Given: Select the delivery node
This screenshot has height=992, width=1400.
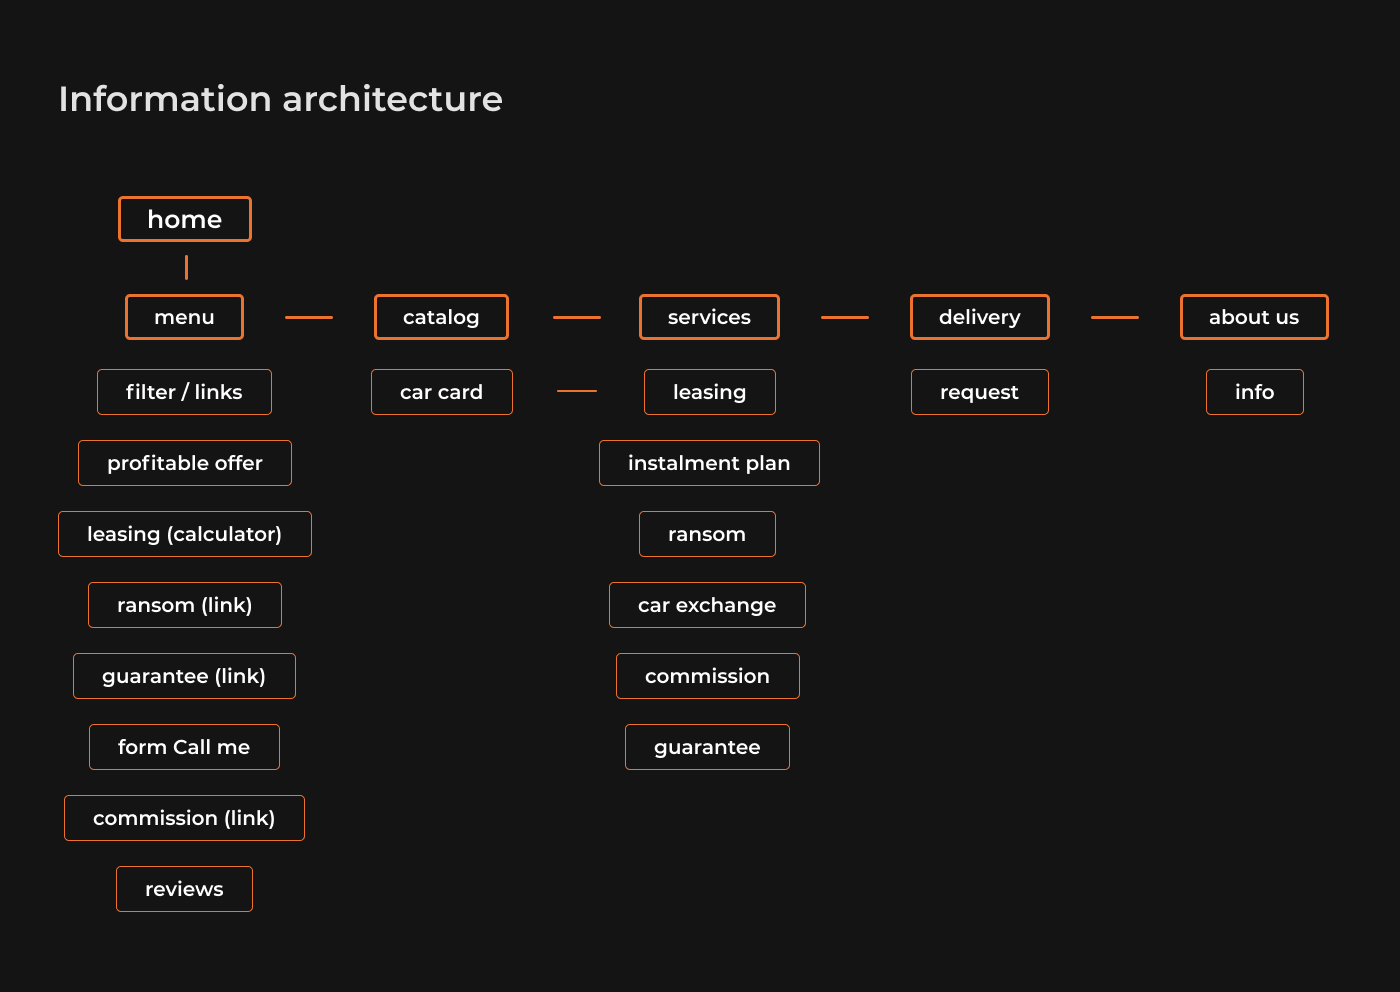Looking at the screenshot, I should pyautogui.click(x=980, y=317).
